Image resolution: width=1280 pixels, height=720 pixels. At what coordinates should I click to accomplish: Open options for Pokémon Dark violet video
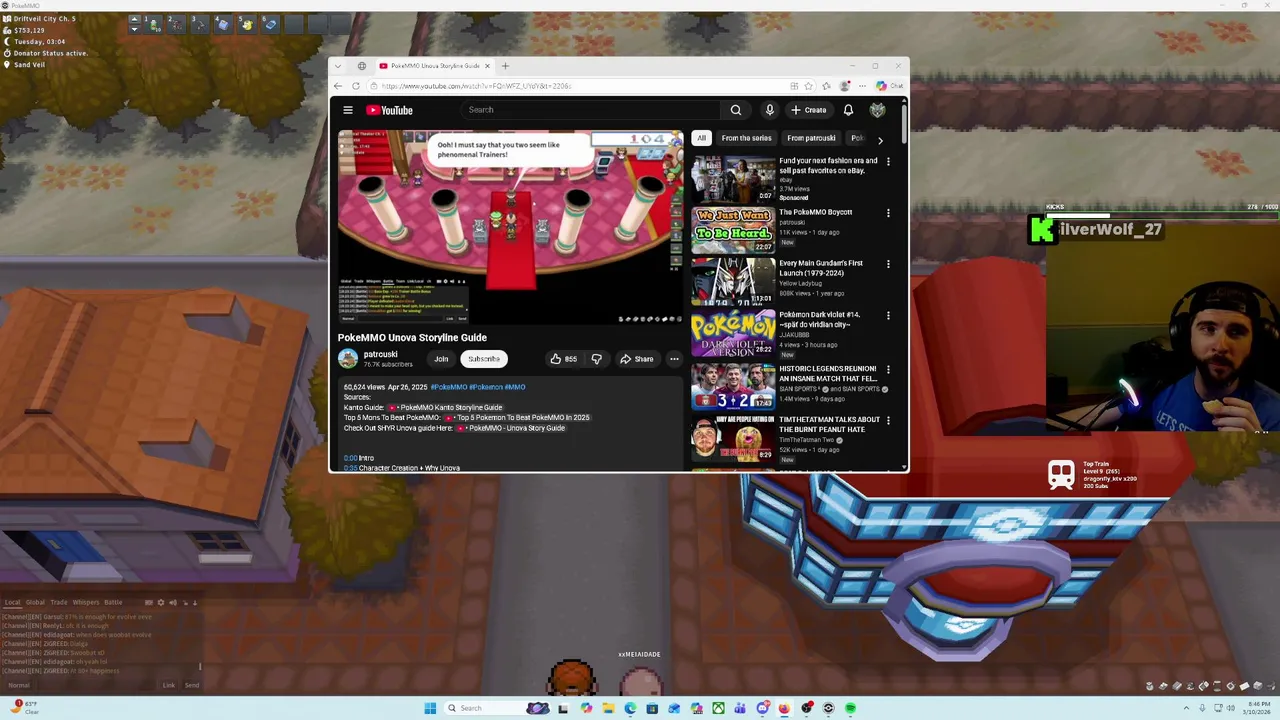888,315
